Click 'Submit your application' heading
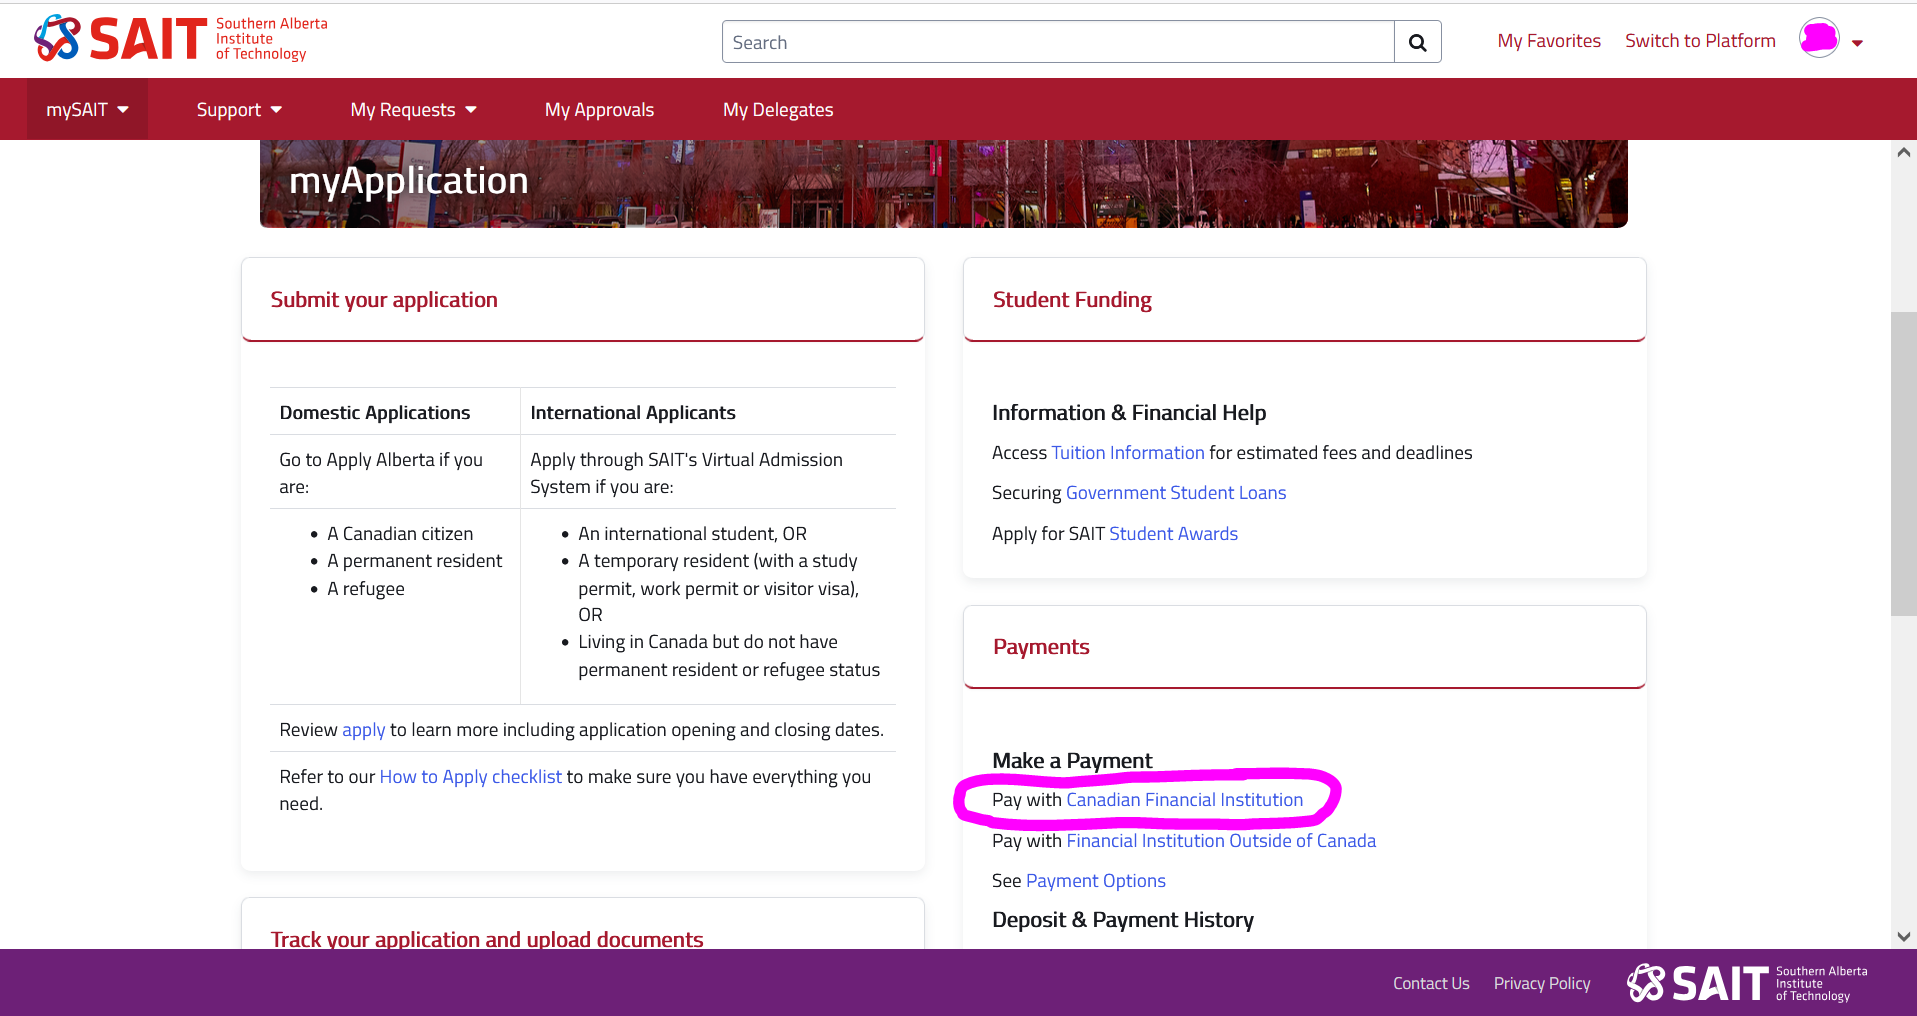1917x1016 pixels. point(384,300)
